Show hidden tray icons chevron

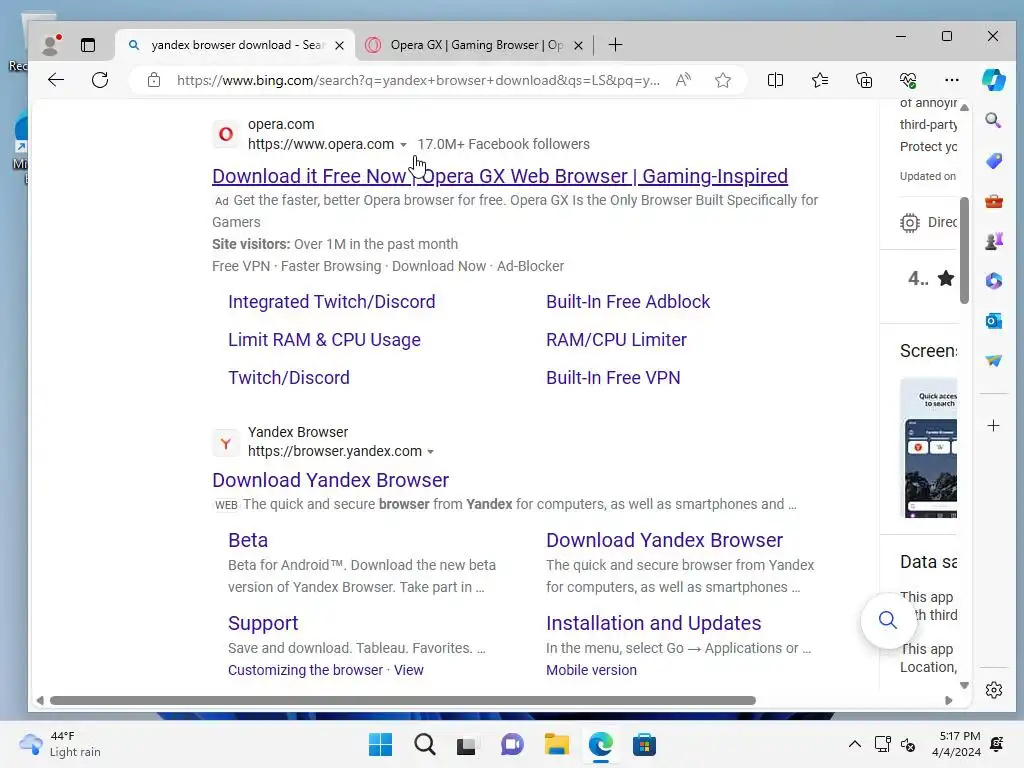(854, 744)
